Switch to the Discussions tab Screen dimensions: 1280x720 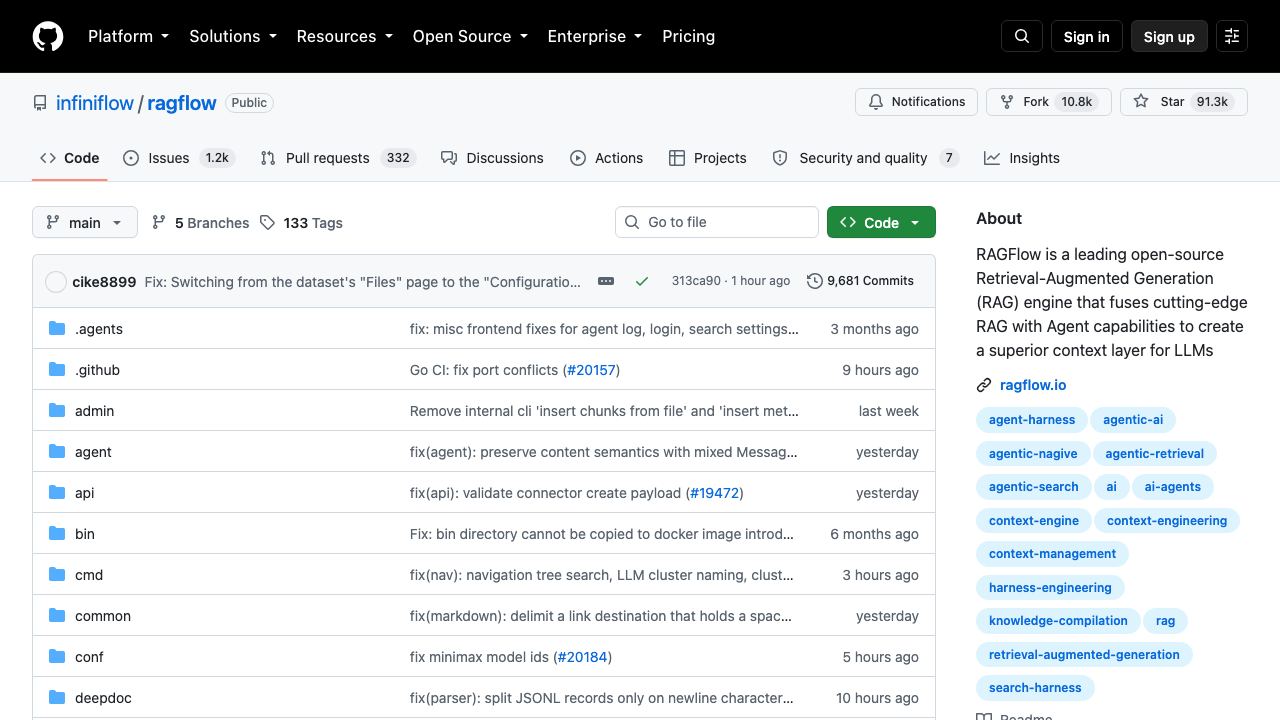coord(492,158)
